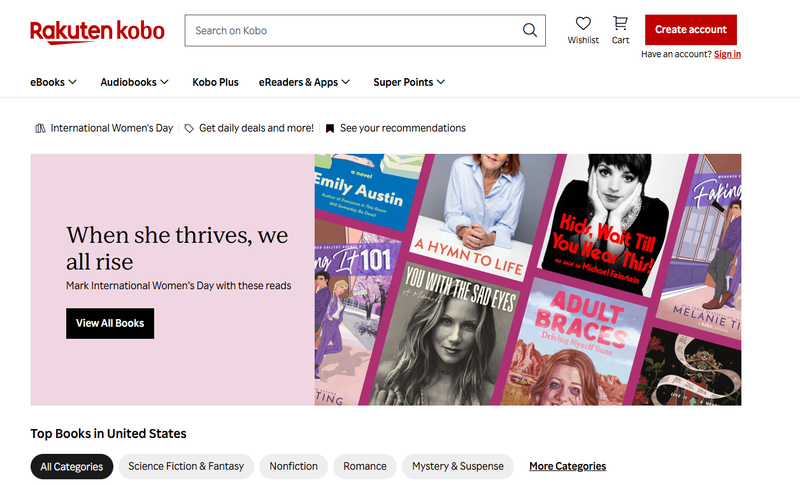
Task: Click the search magnifier icon
Action: coord(530,31)
